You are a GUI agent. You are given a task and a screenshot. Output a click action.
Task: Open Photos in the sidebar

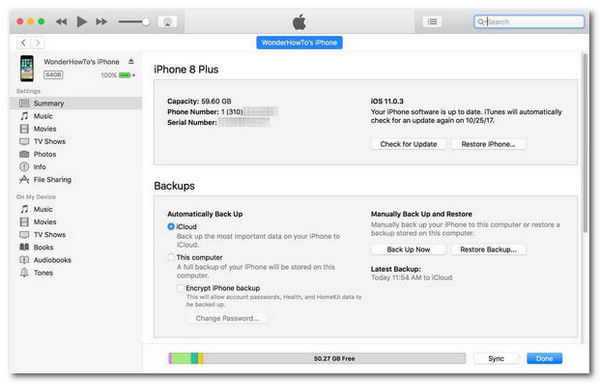point(76,154)
